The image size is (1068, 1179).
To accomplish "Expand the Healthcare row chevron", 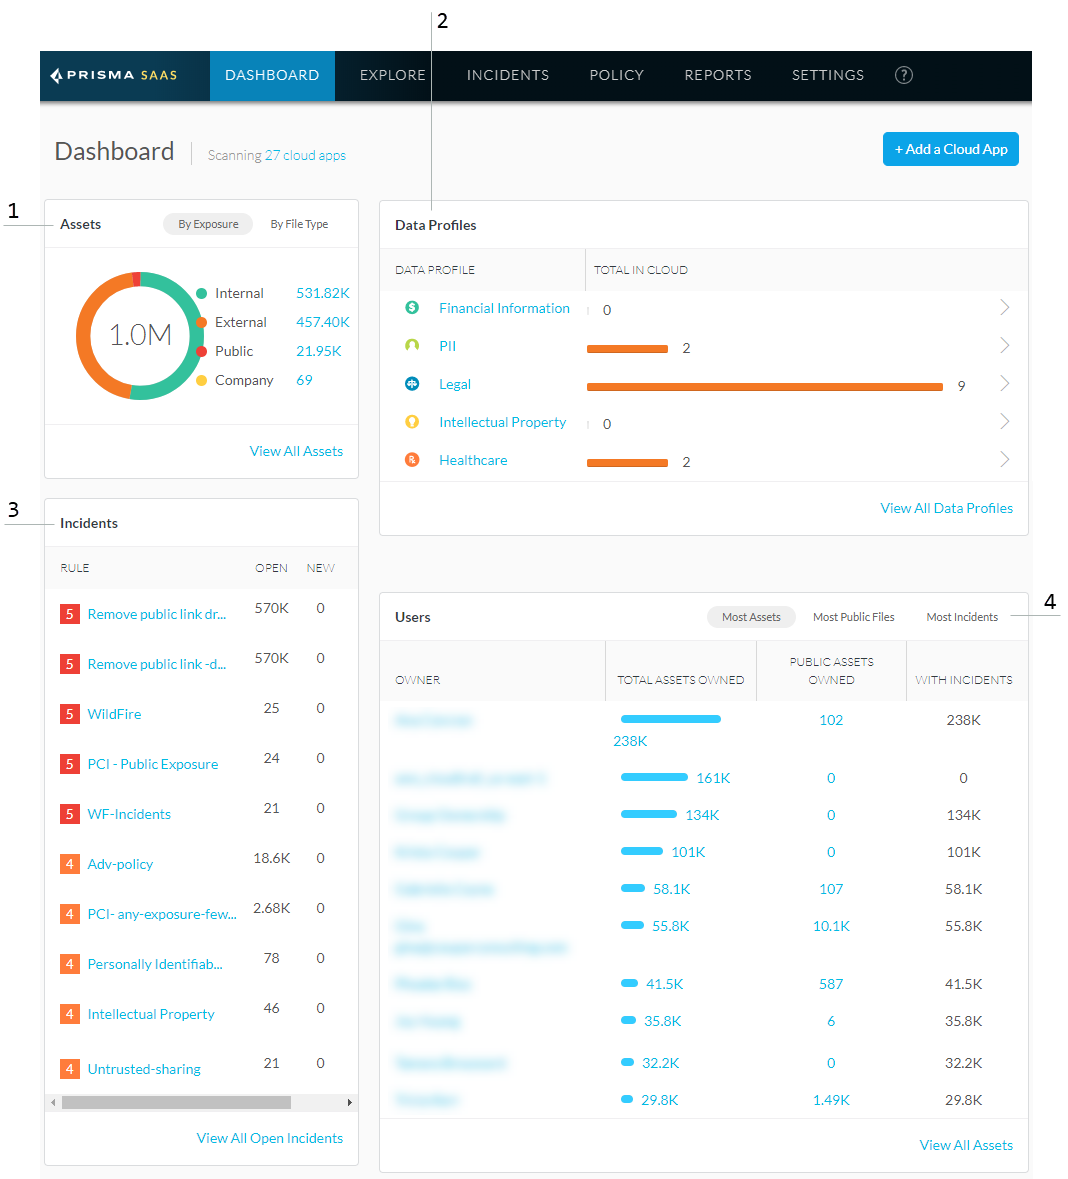I will pyautogui.click(x=1005, y=460).
